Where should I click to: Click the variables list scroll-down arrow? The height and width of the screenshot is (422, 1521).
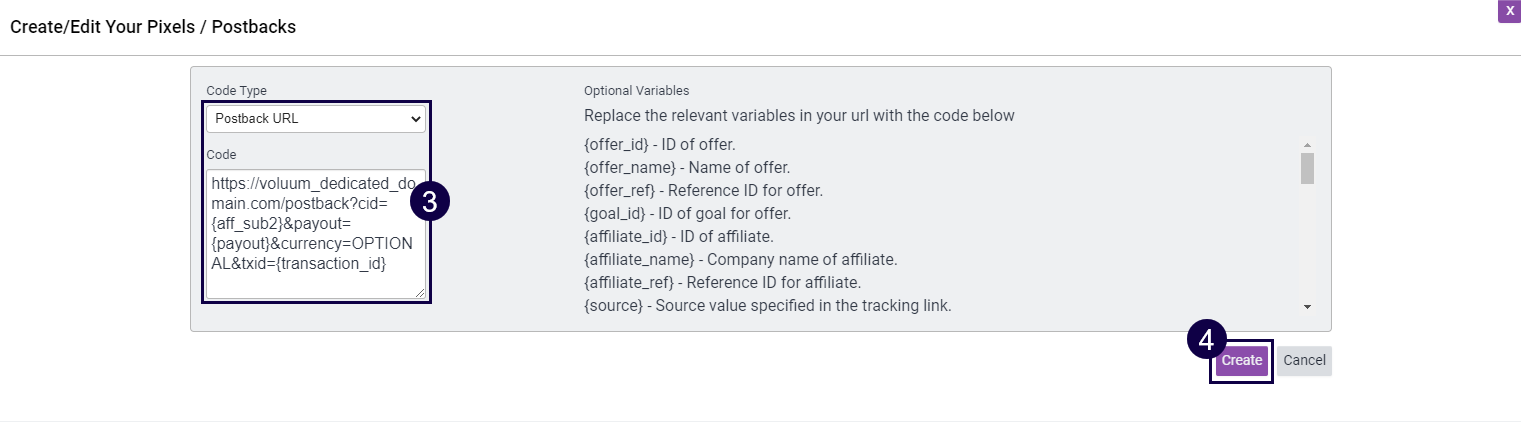pyautogui.click(x=1307, y=306)
